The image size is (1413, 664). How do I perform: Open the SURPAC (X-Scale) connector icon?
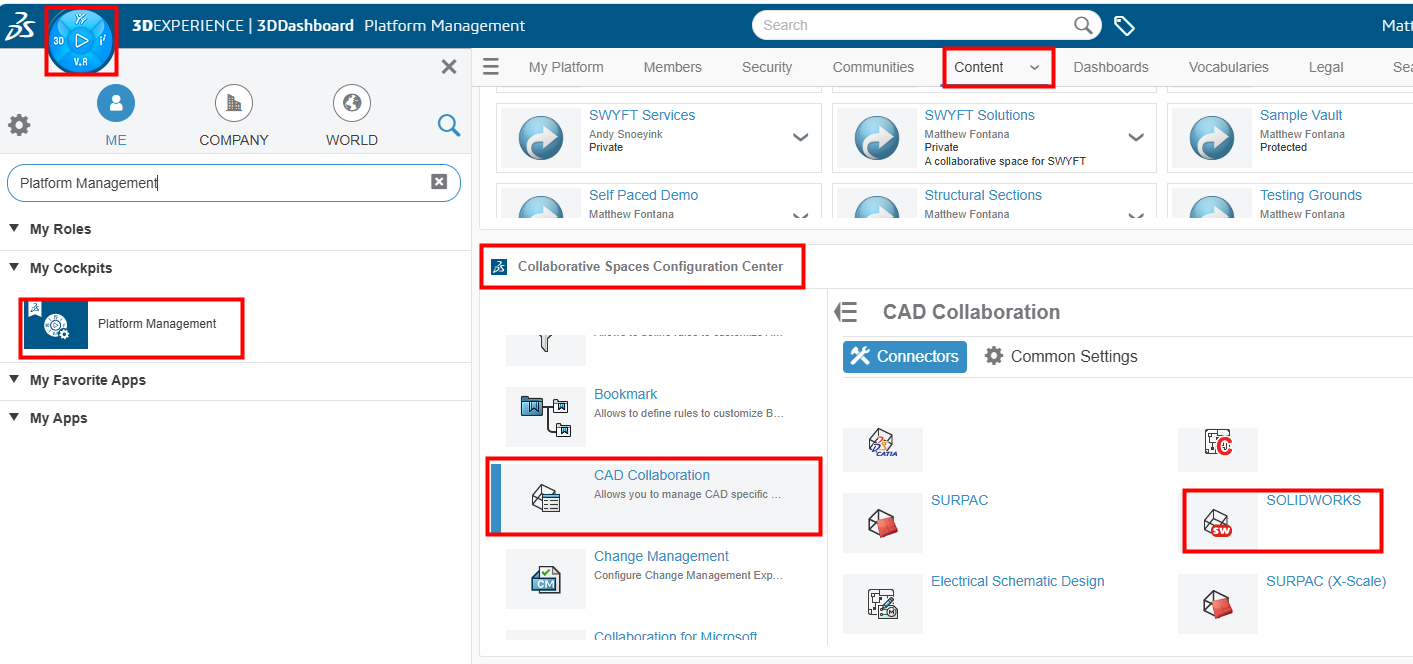[x=1218, y=603]
